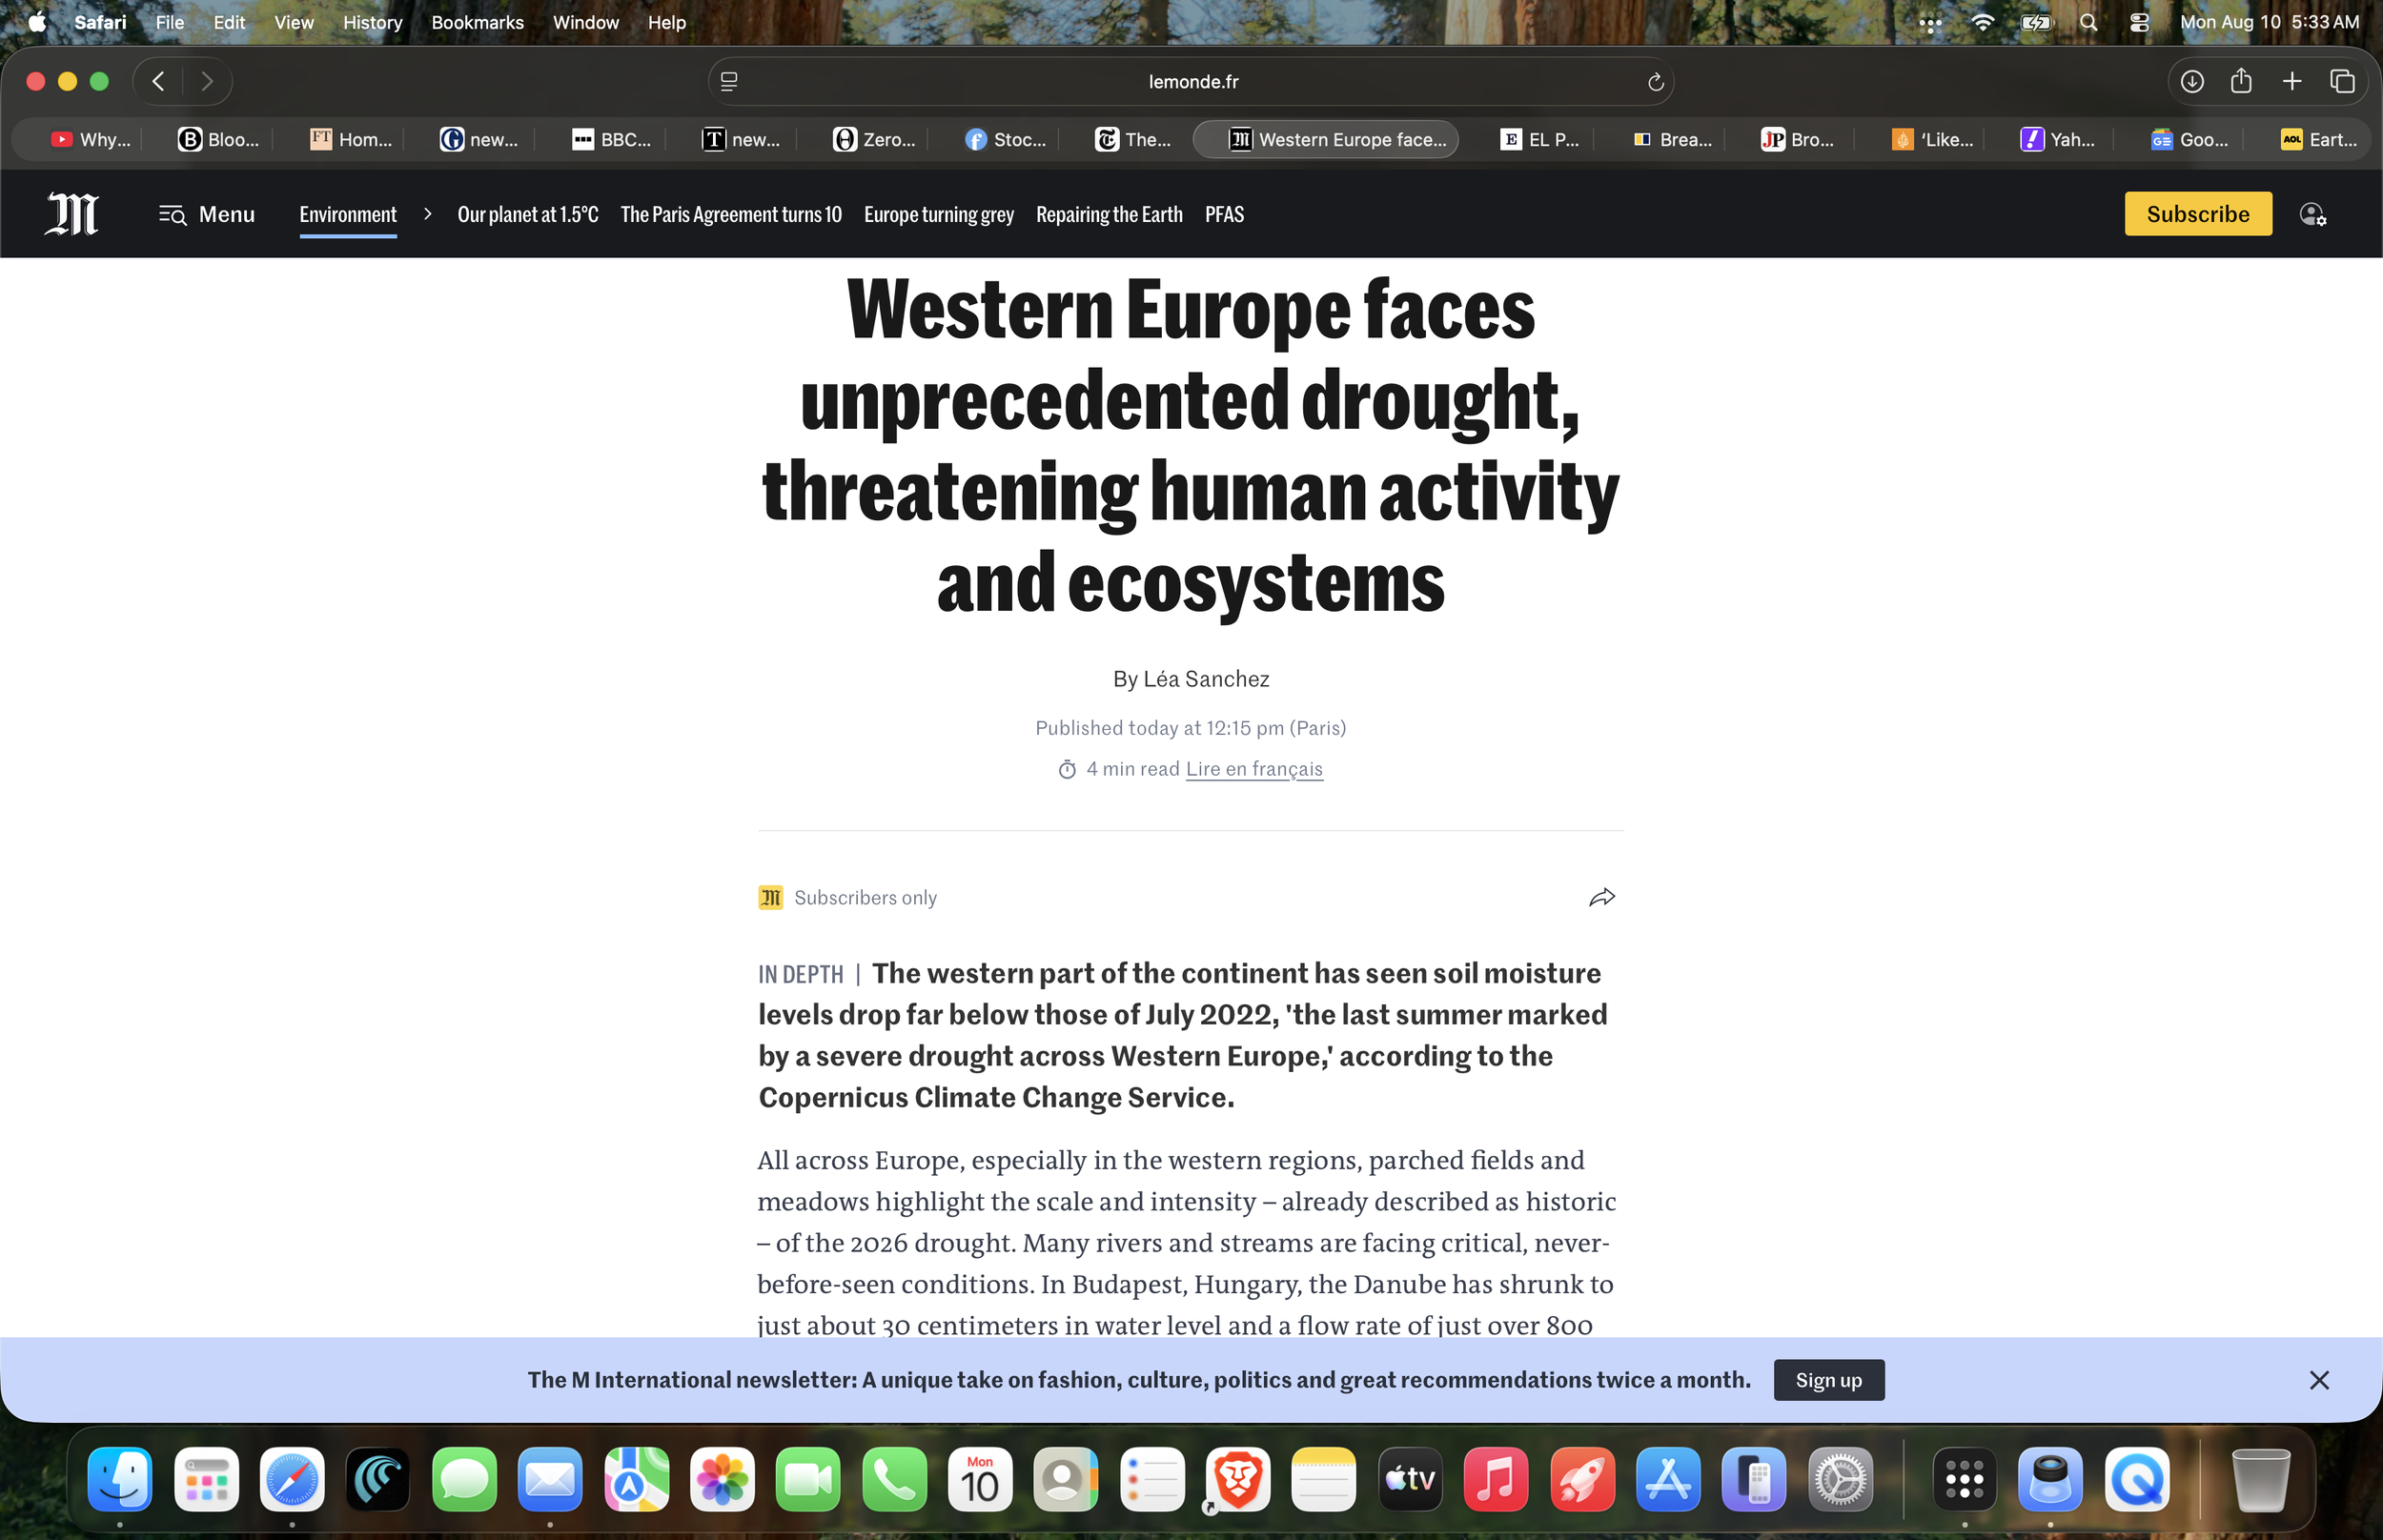Screen dimensions: 2383x1540
Task: Click the yellow Subscribe button
Action: (x=2198, y=214)
